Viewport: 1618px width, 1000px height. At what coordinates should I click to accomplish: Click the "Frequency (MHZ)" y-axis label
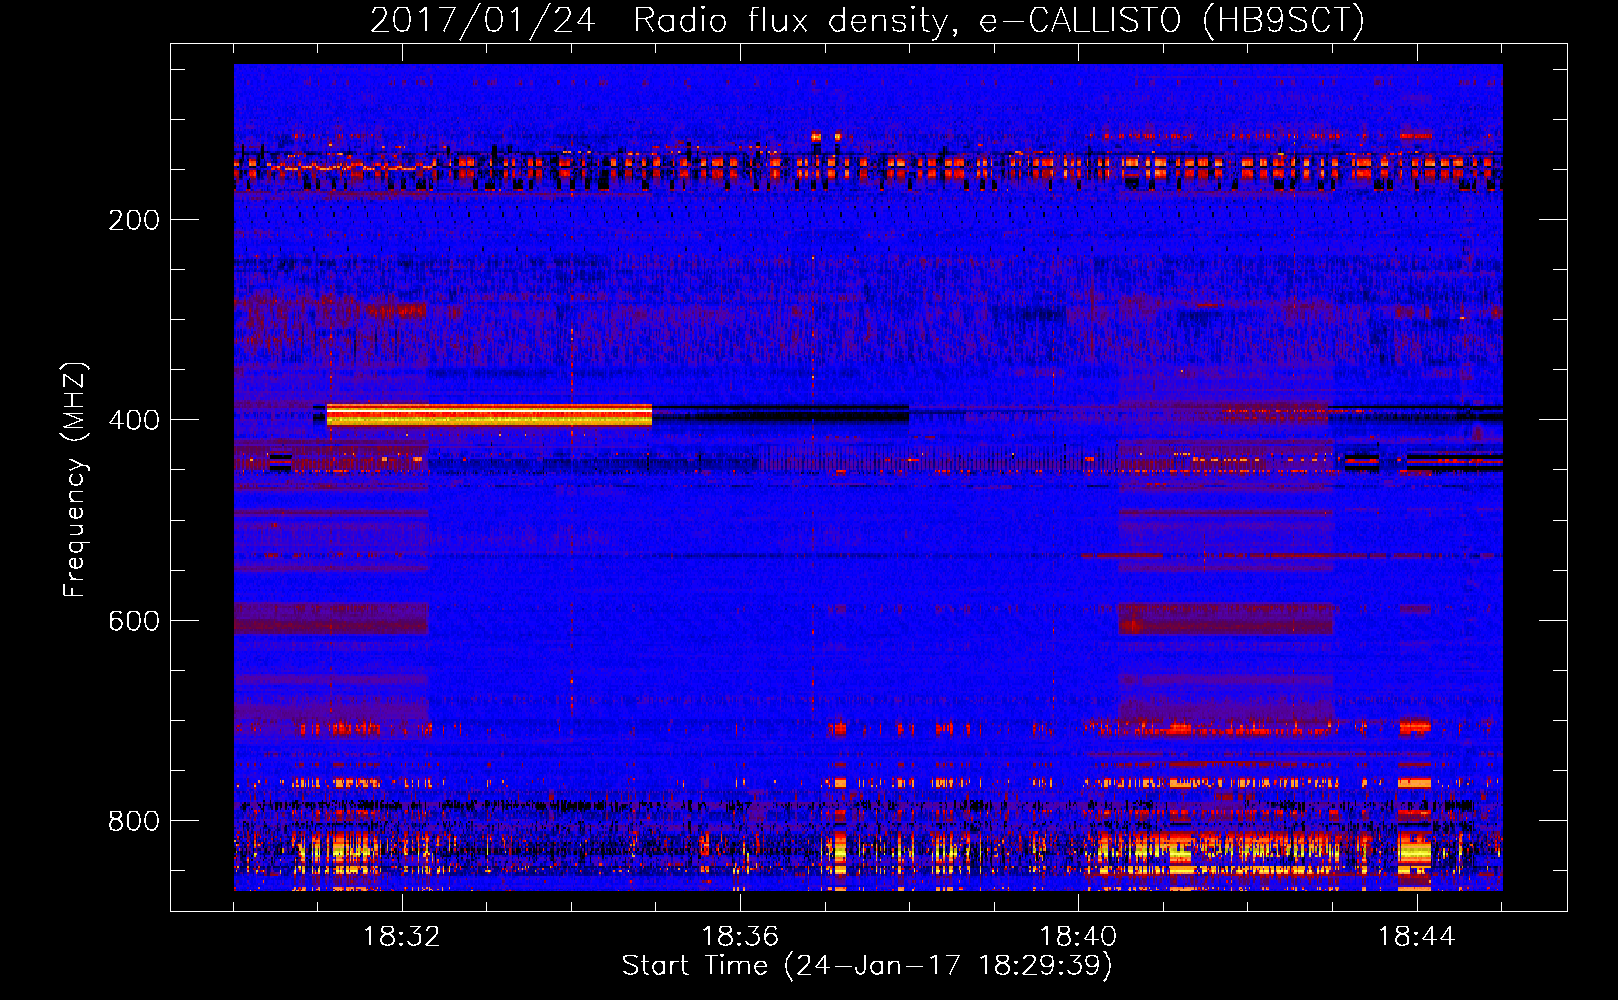tap(74, 479)
